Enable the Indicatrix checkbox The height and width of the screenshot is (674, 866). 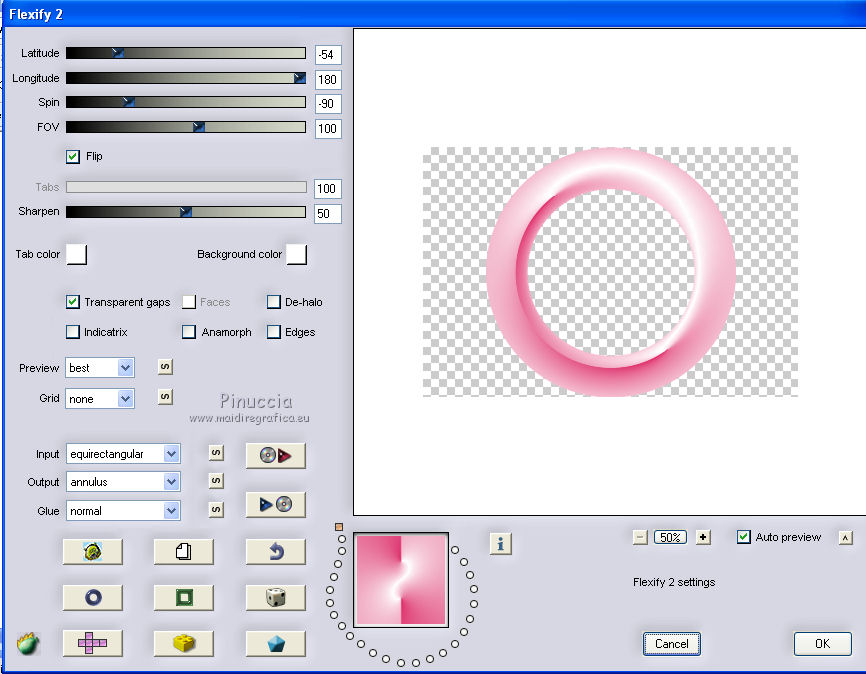pyautogui.click(x=72, y=331)
